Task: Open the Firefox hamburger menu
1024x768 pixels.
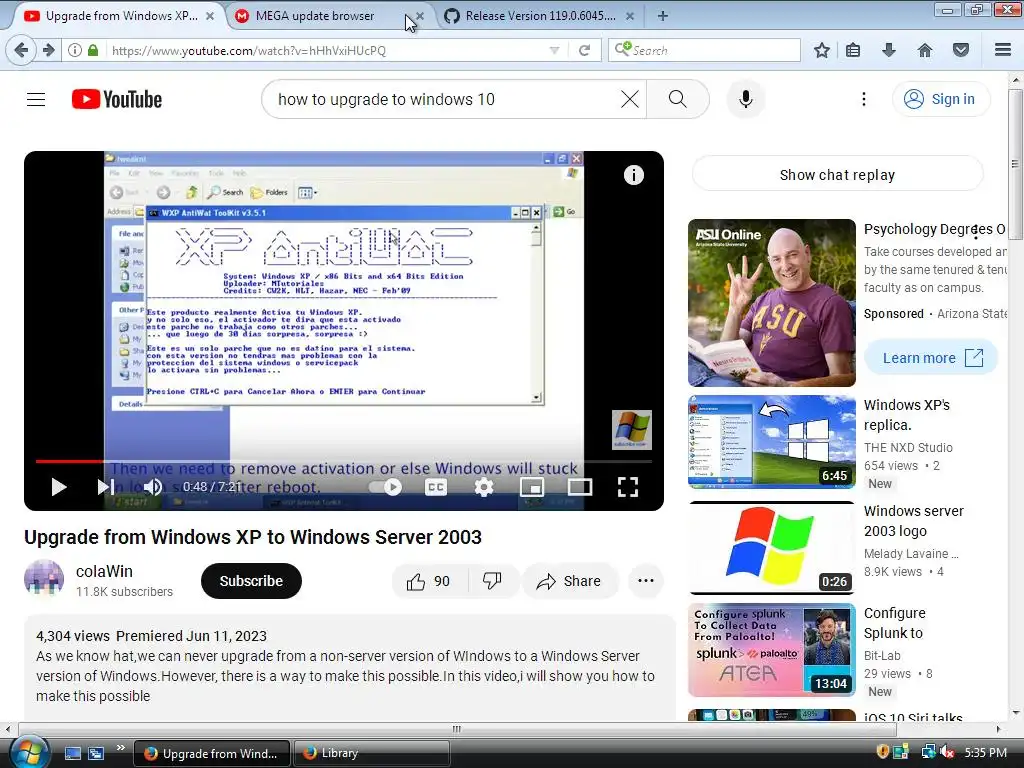Action: tap(1003, 50)
